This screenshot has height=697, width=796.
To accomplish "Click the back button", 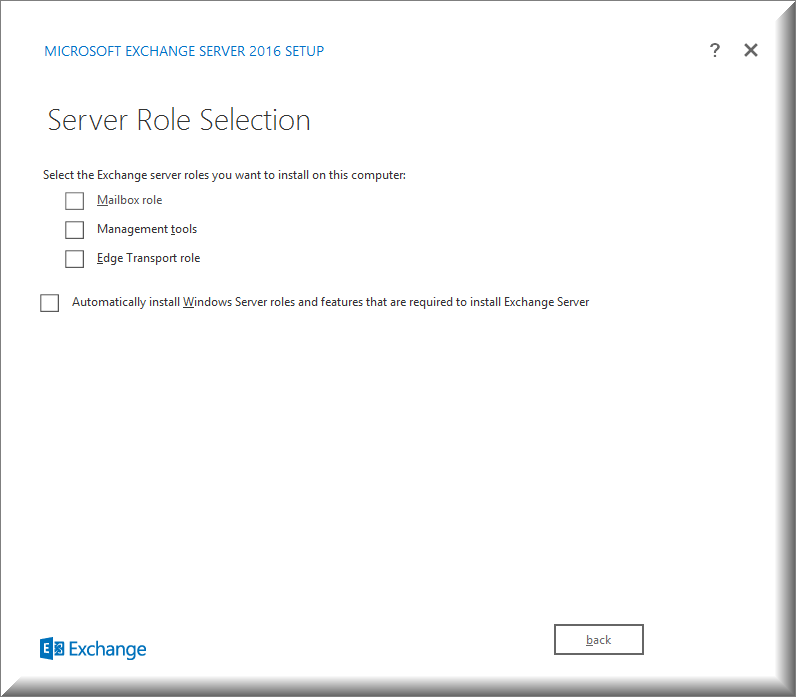I will coord(599,640).
